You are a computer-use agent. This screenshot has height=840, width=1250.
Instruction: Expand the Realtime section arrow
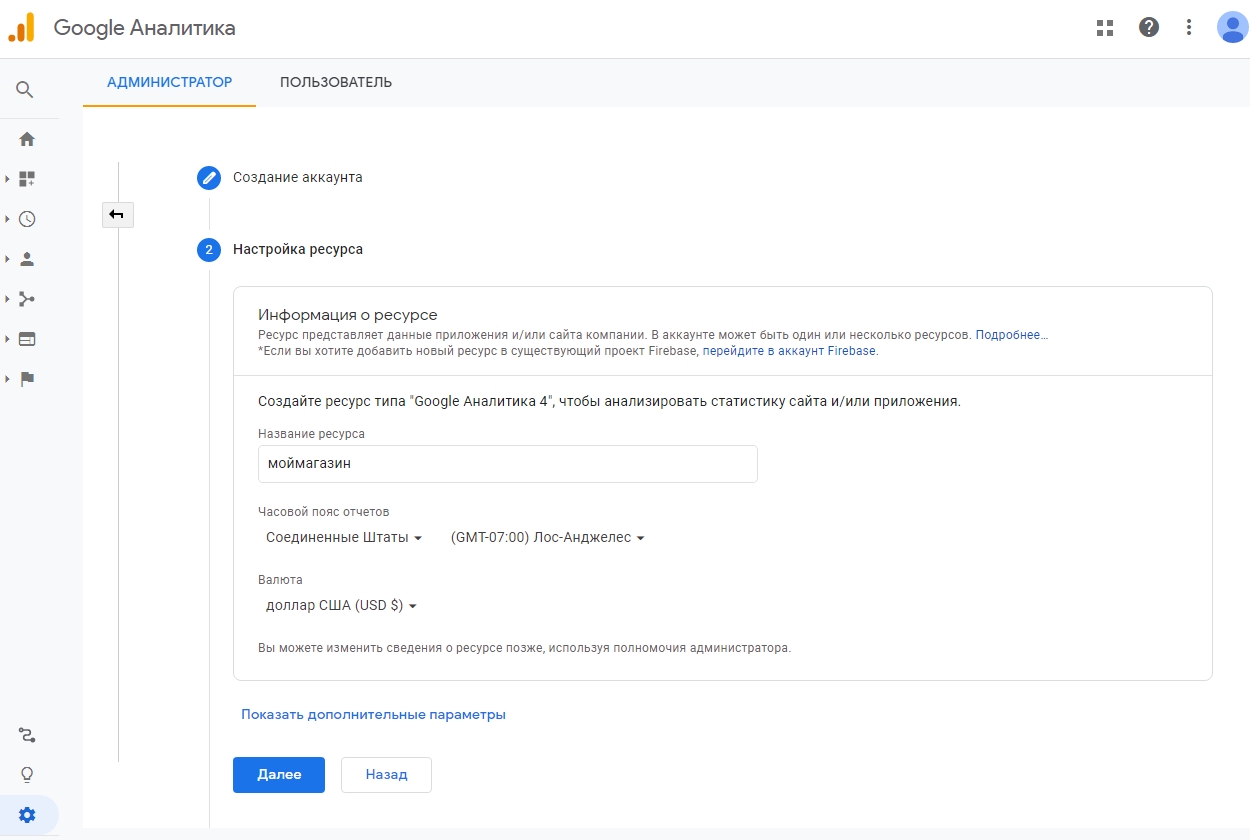(x=7, y=219)
